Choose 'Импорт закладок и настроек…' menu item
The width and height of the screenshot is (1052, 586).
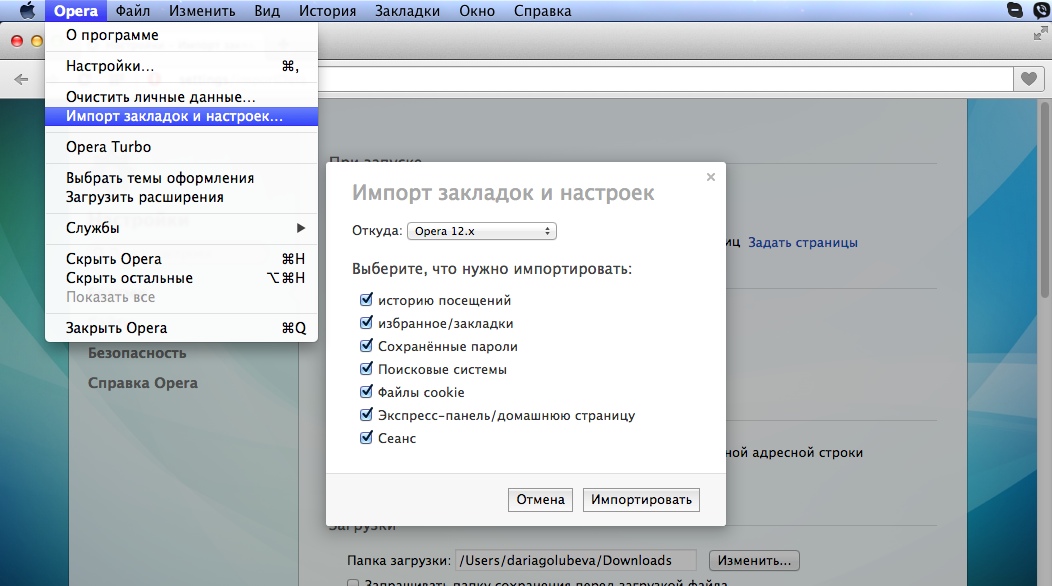coord(181,116)
